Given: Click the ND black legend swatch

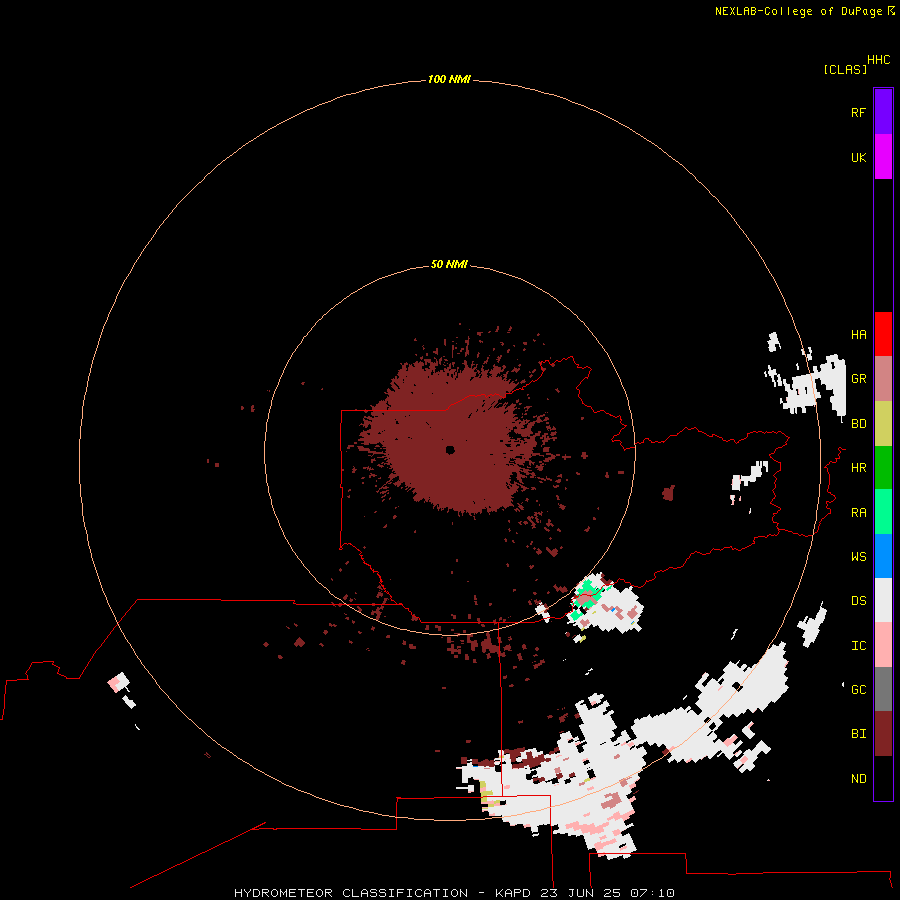Looking at the screenshot, I should click(x=883, y=778).
